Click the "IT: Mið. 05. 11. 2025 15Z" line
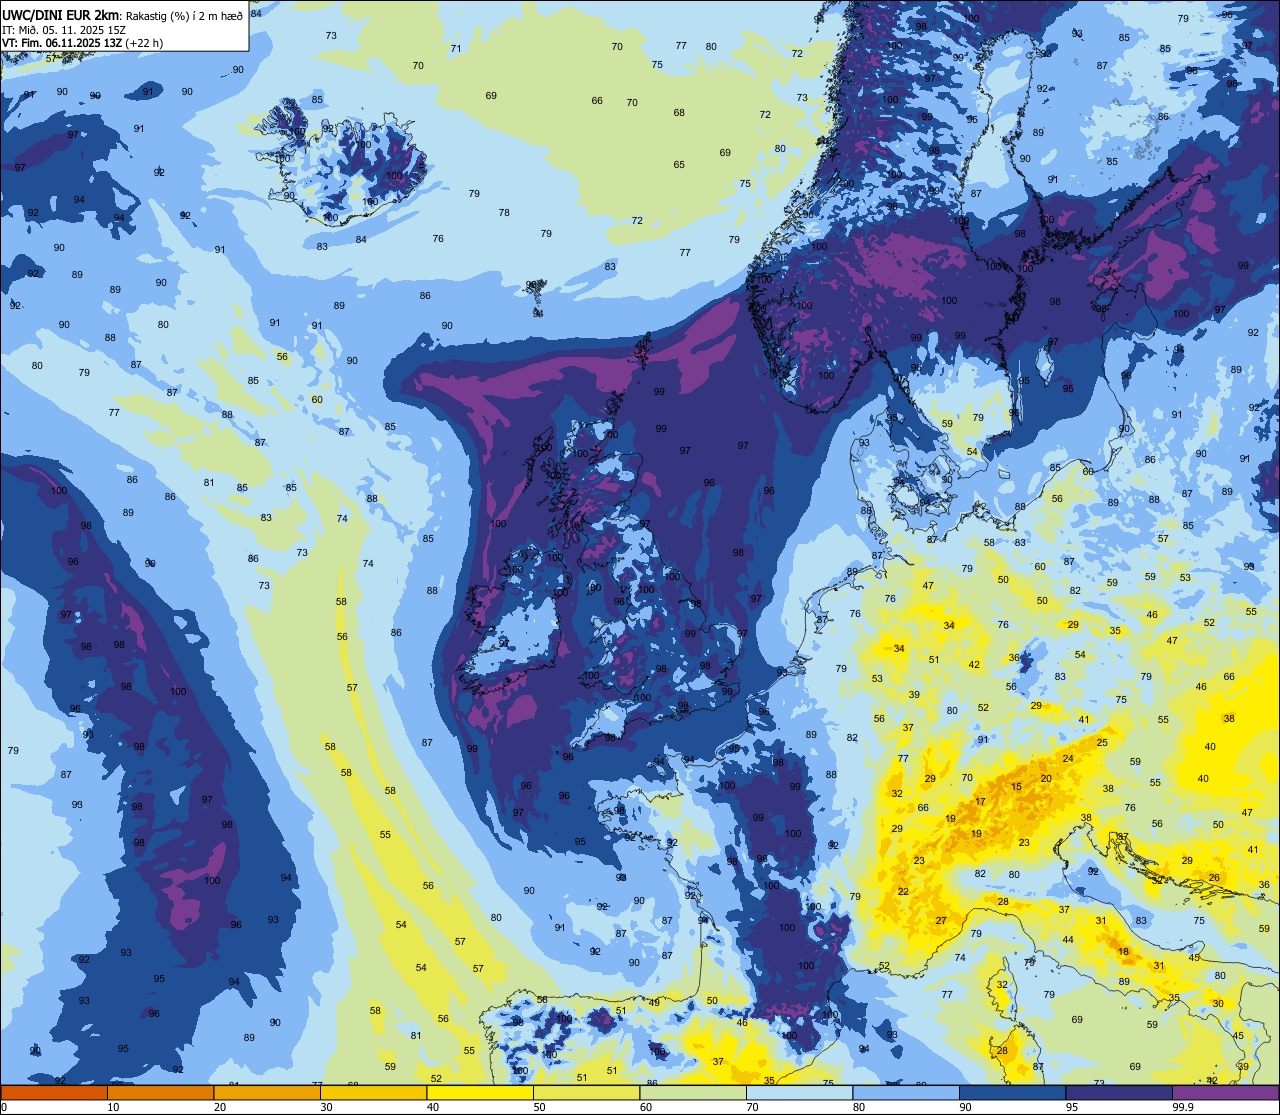Image resolution: width=1280 pixels, height=1115 pixels. (x=62, y=29)
